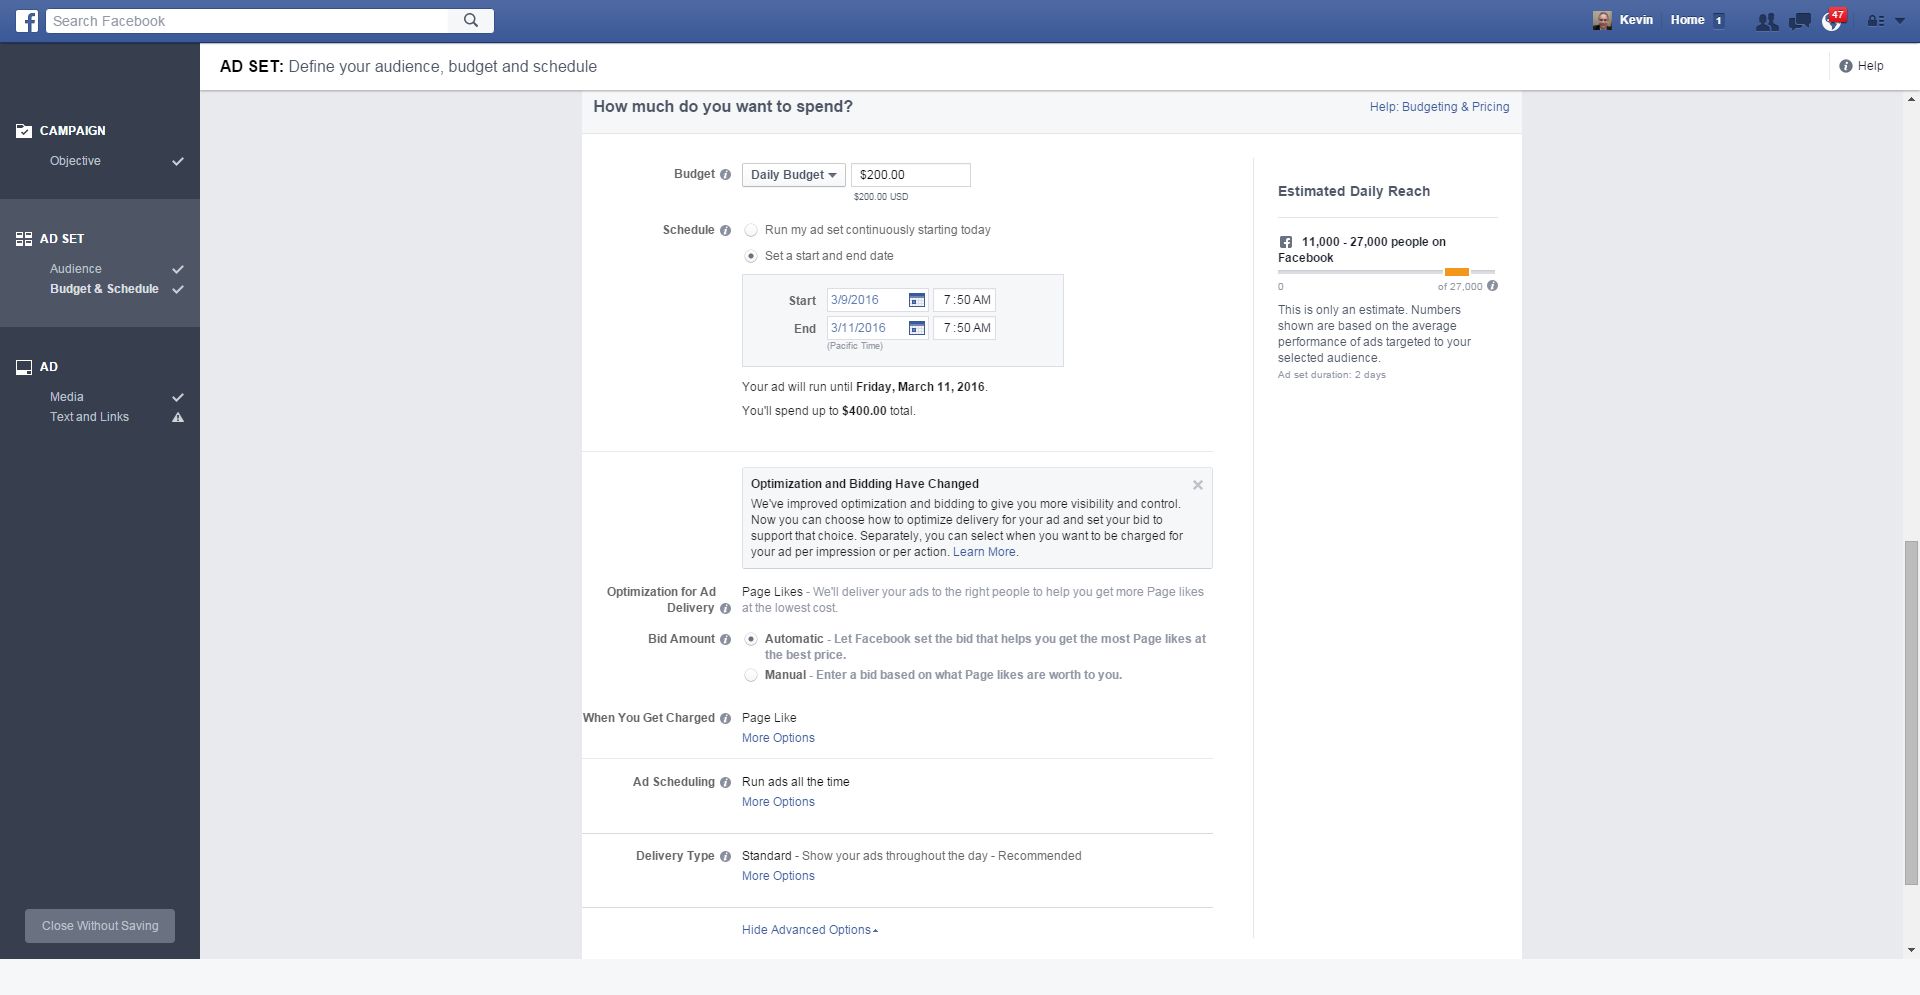Click the Facebook logo icon

click(x=27, y=20)
